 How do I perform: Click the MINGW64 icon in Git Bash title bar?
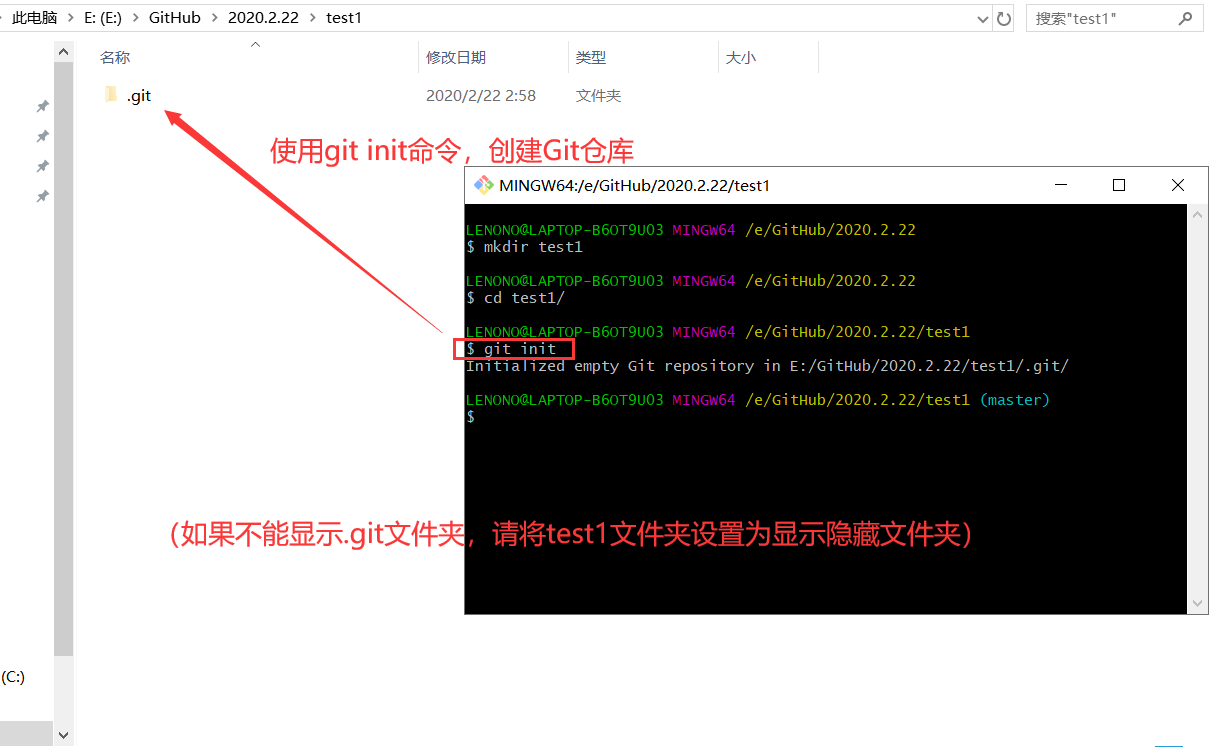(x=482, y=184)
